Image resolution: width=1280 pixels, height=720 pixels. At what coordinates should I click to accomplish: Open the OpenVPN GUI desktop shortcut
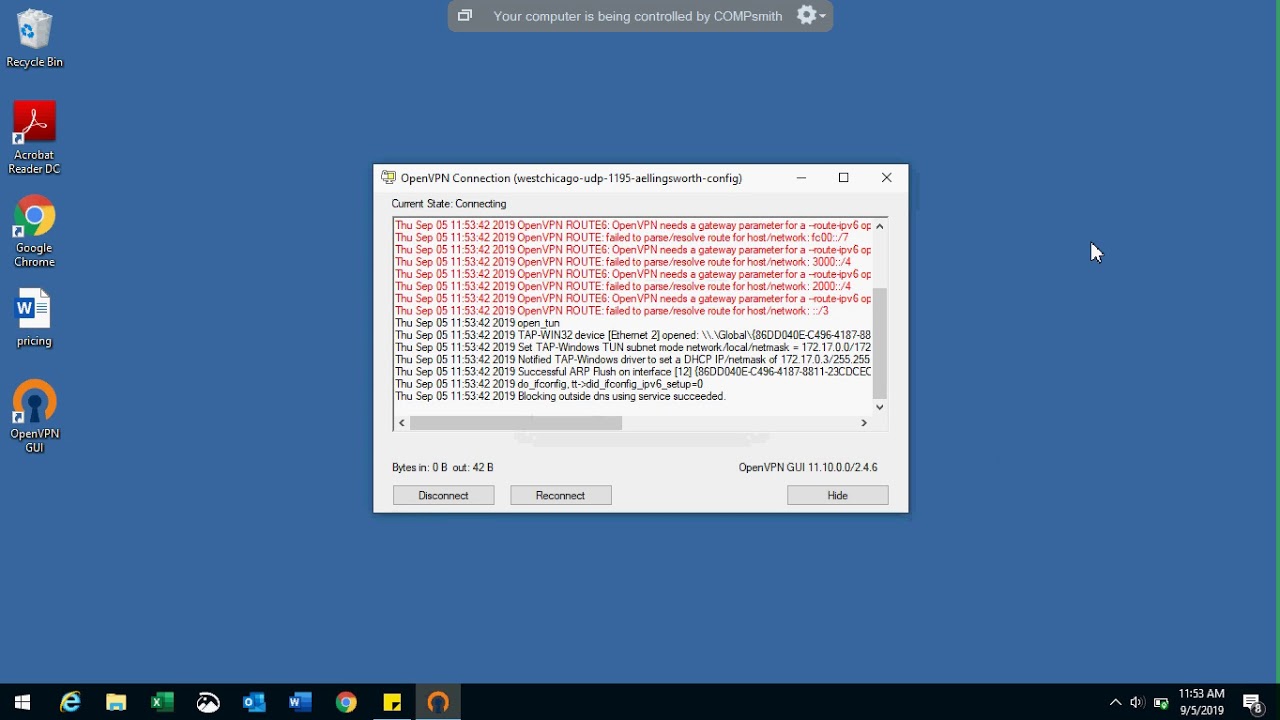[35, 415]
